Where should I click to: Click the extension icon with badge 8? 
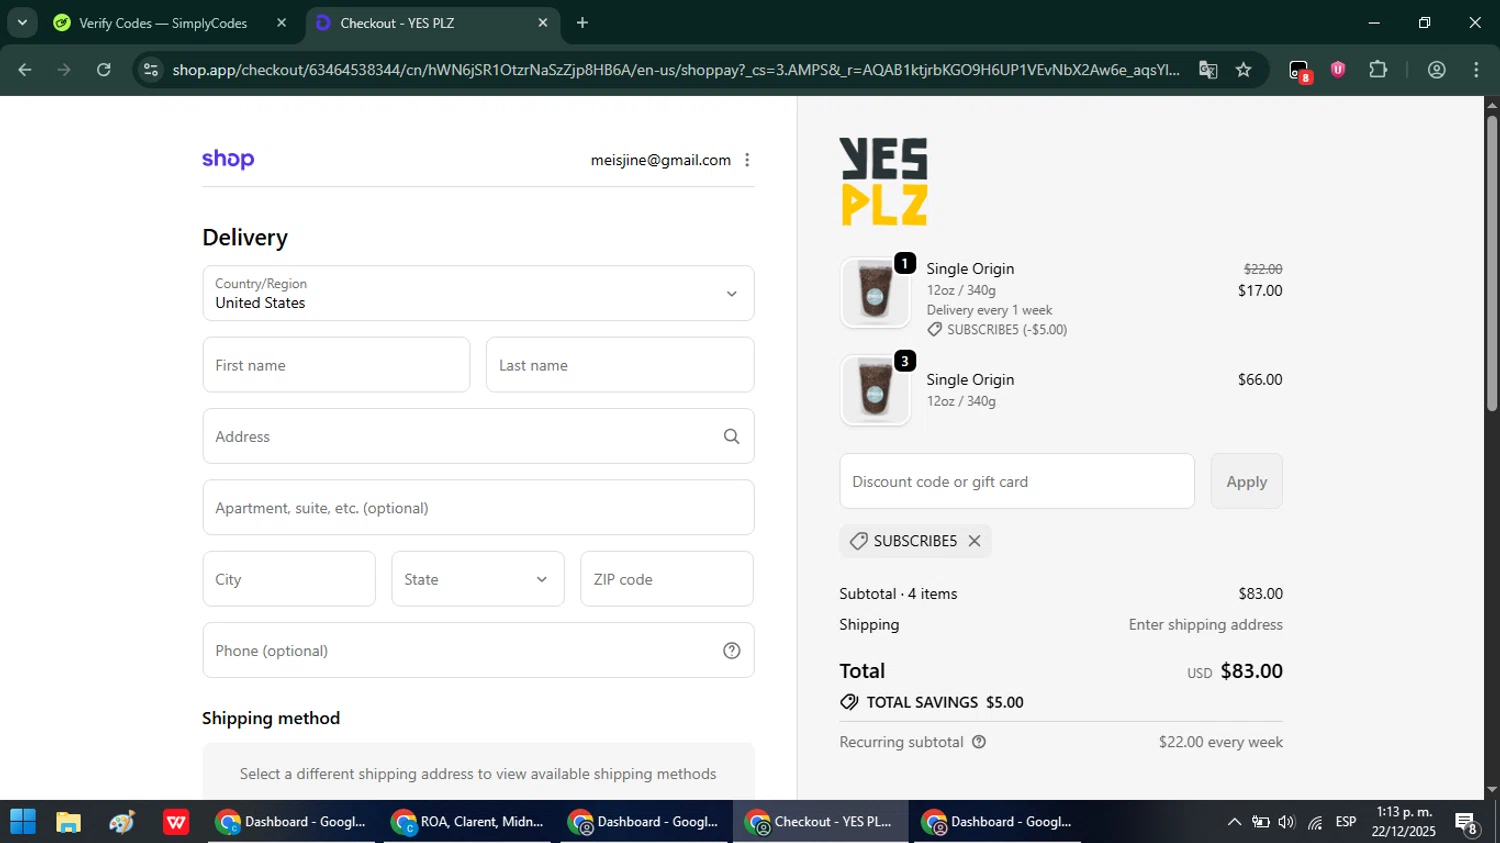click(1299, 71)
